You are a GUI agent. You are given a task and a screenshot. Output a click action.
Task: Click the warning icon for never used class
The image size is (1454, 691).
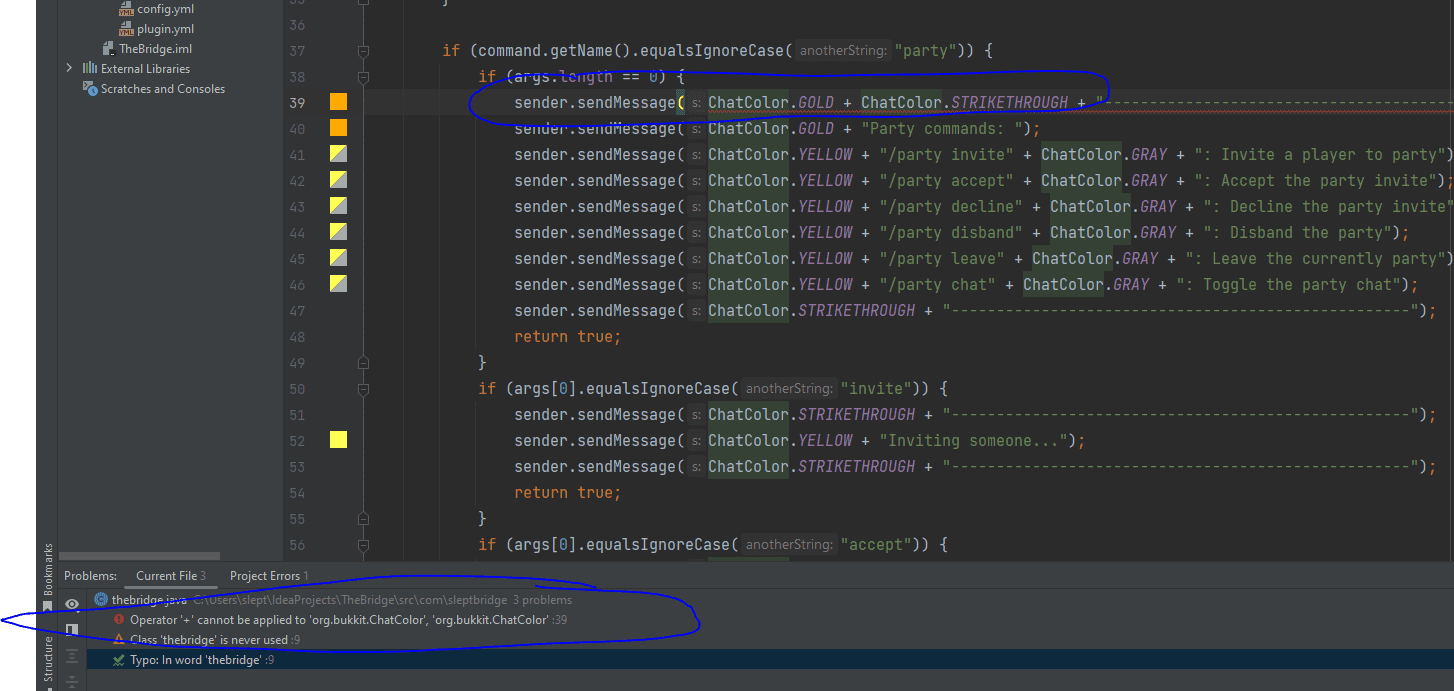click(119, 640)
